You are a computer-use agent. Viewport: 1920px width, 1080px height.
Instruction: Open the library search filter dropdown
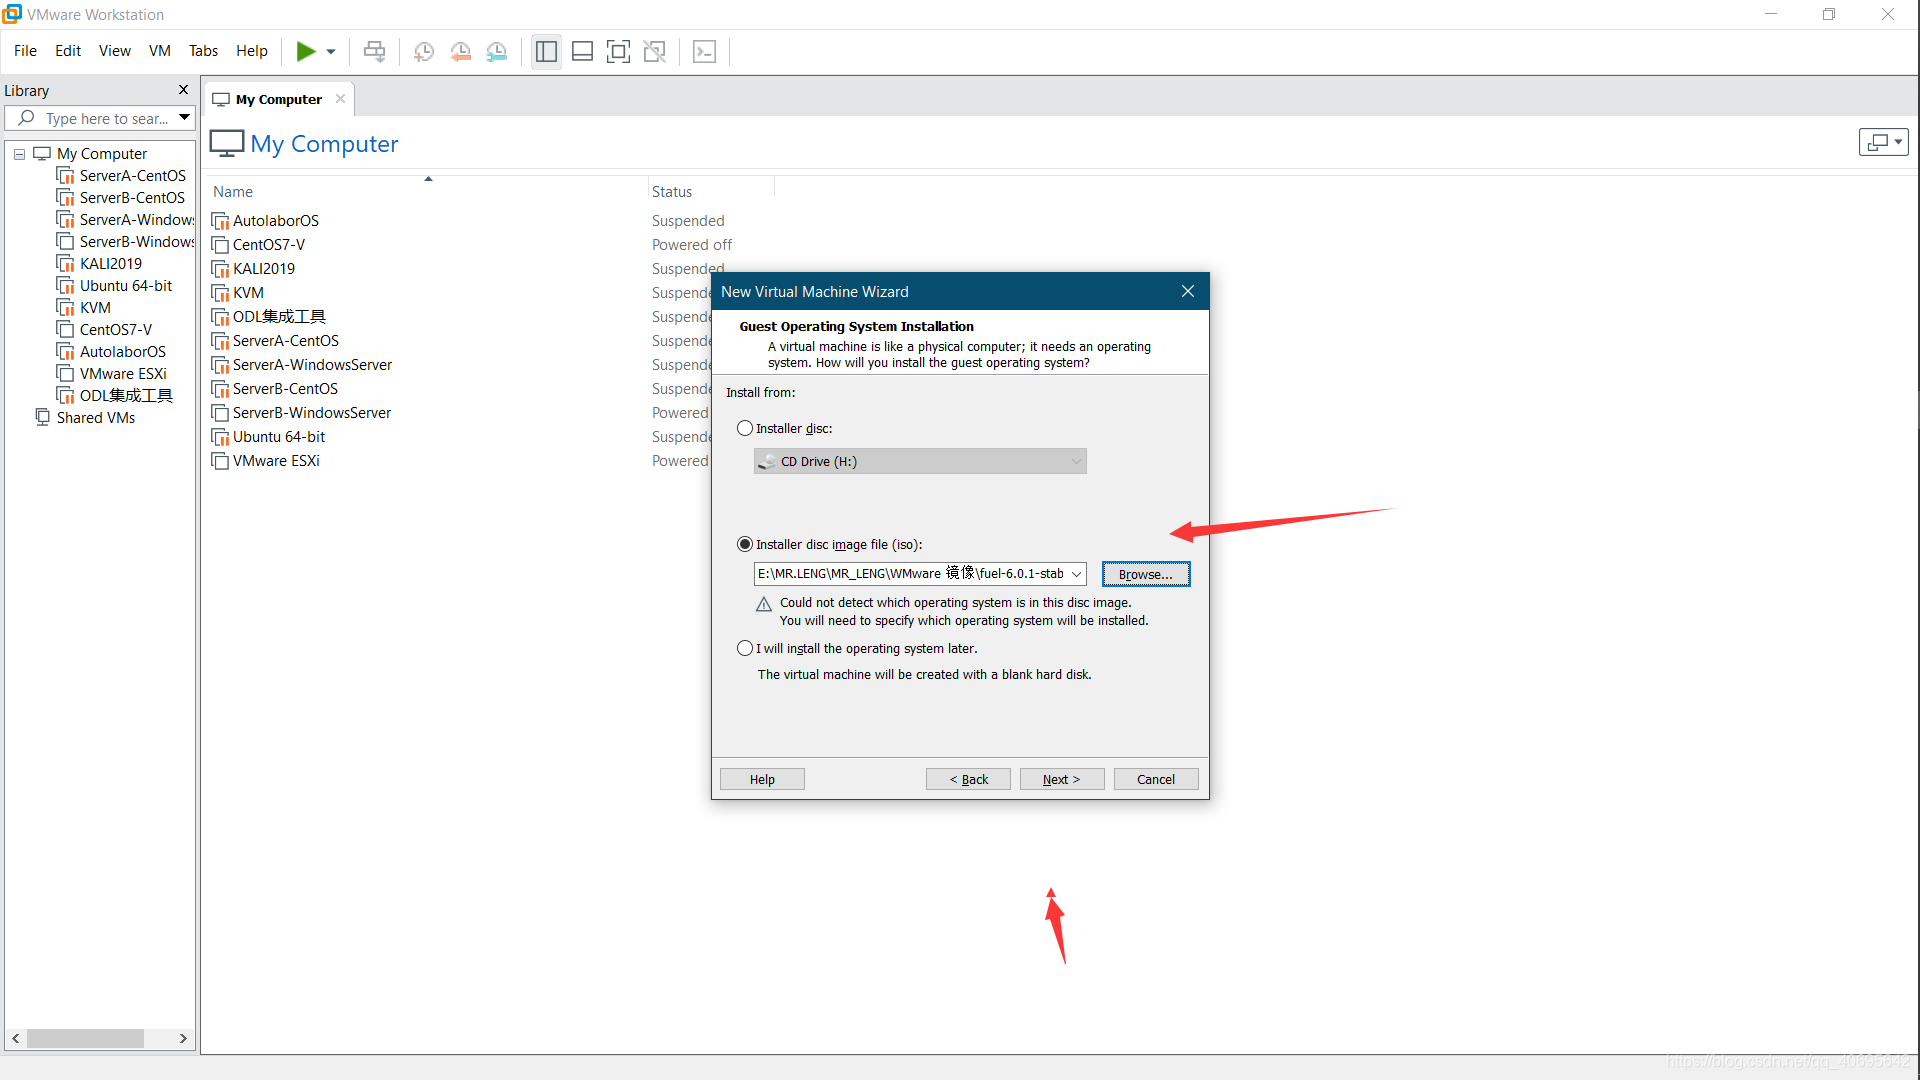[185, 118]
